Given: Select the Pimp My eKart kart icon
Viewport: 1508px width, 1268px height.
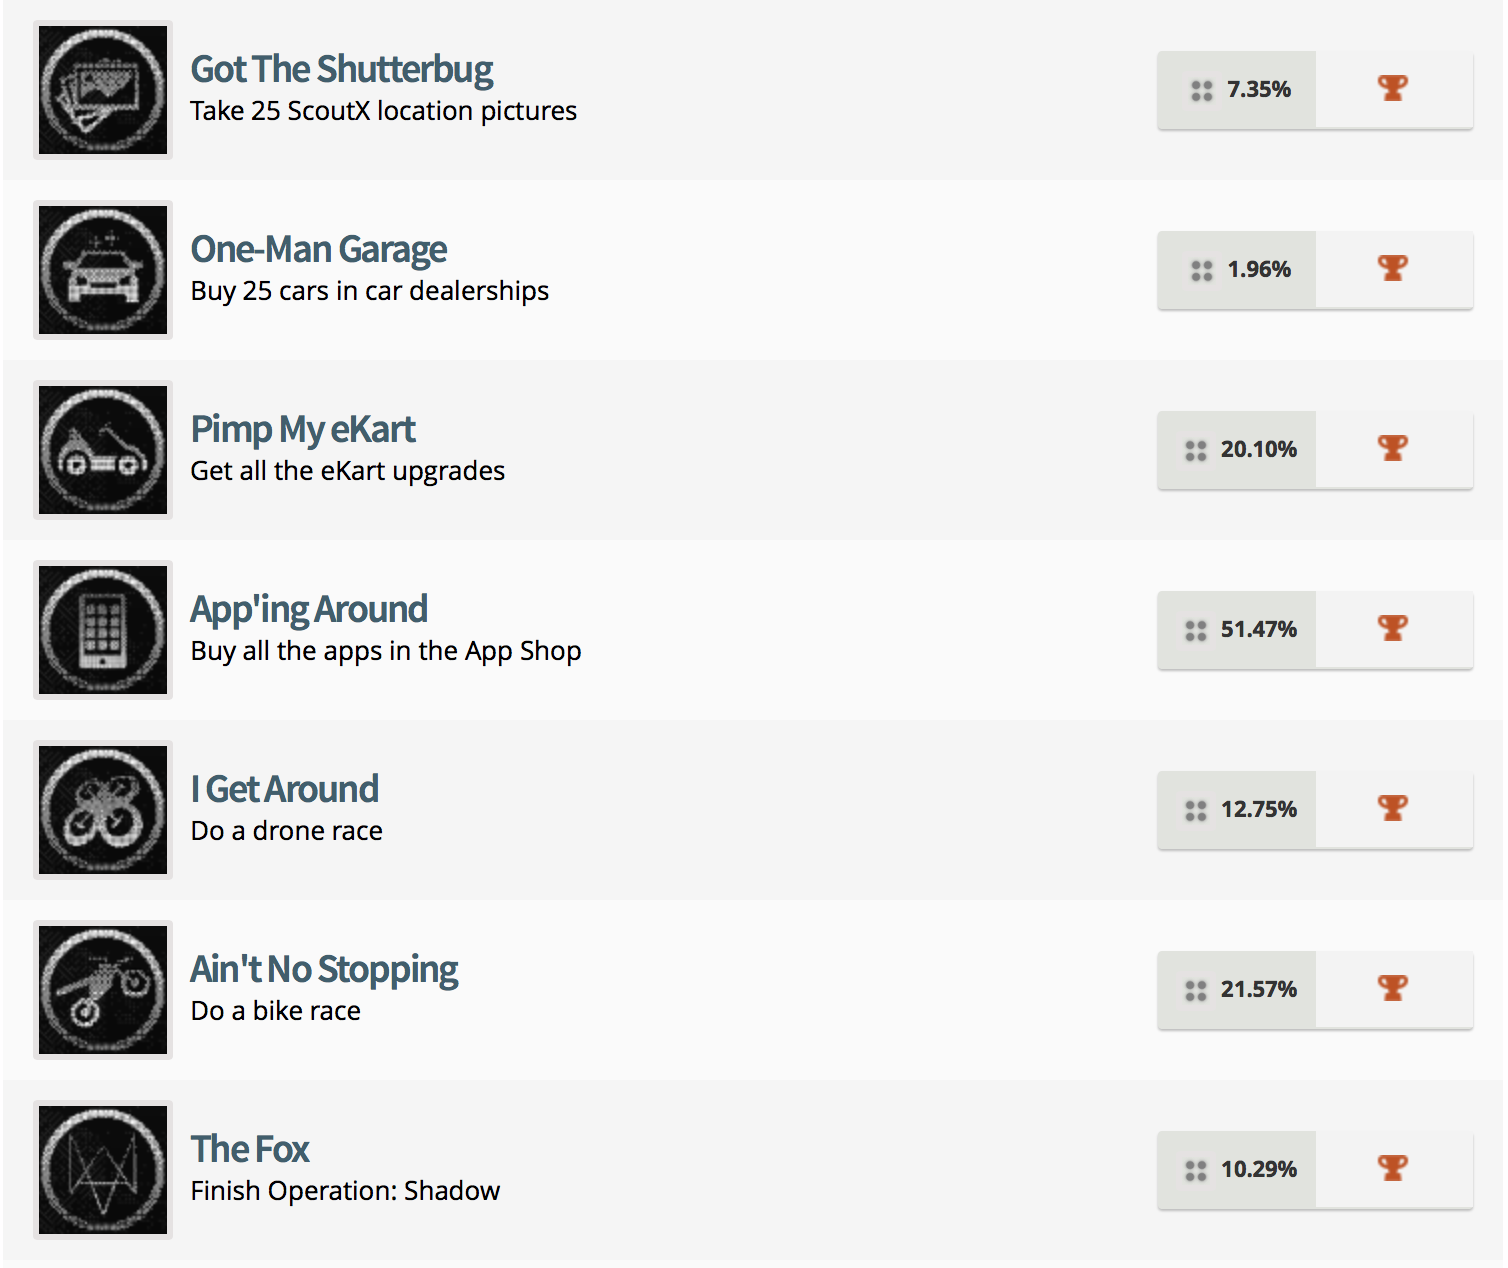Looking at the screenshot, I should pos(101,450).
